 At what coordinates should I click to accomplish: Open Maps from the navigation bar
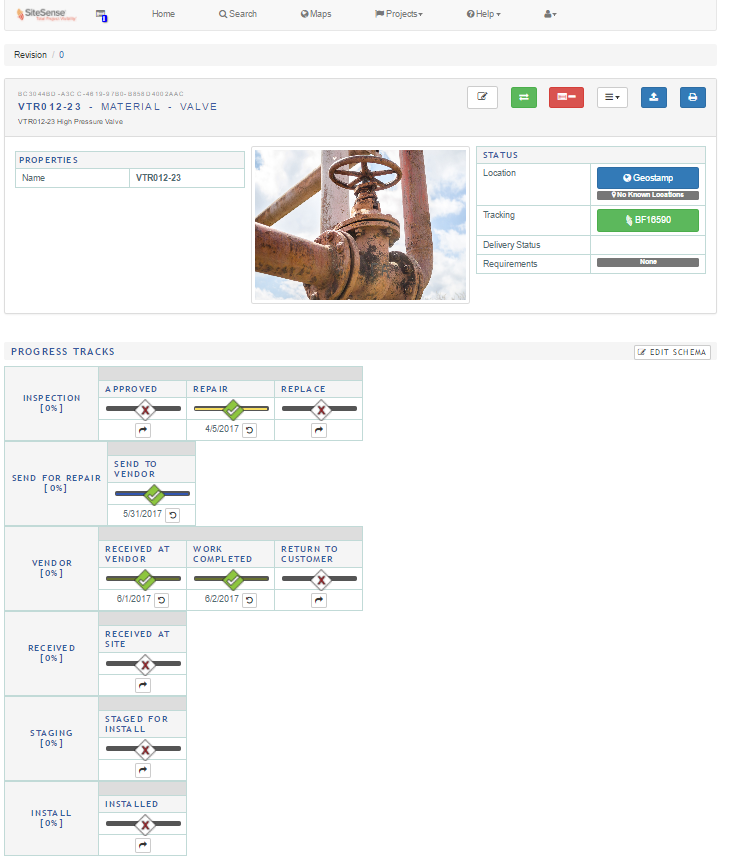coord(316,14)
